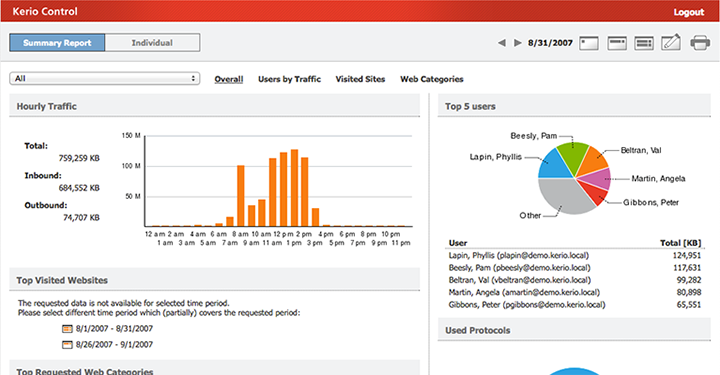The image size is (720, 375).
Task: Select the monthly view calendar icon
Action: click(x=644, y=43)
